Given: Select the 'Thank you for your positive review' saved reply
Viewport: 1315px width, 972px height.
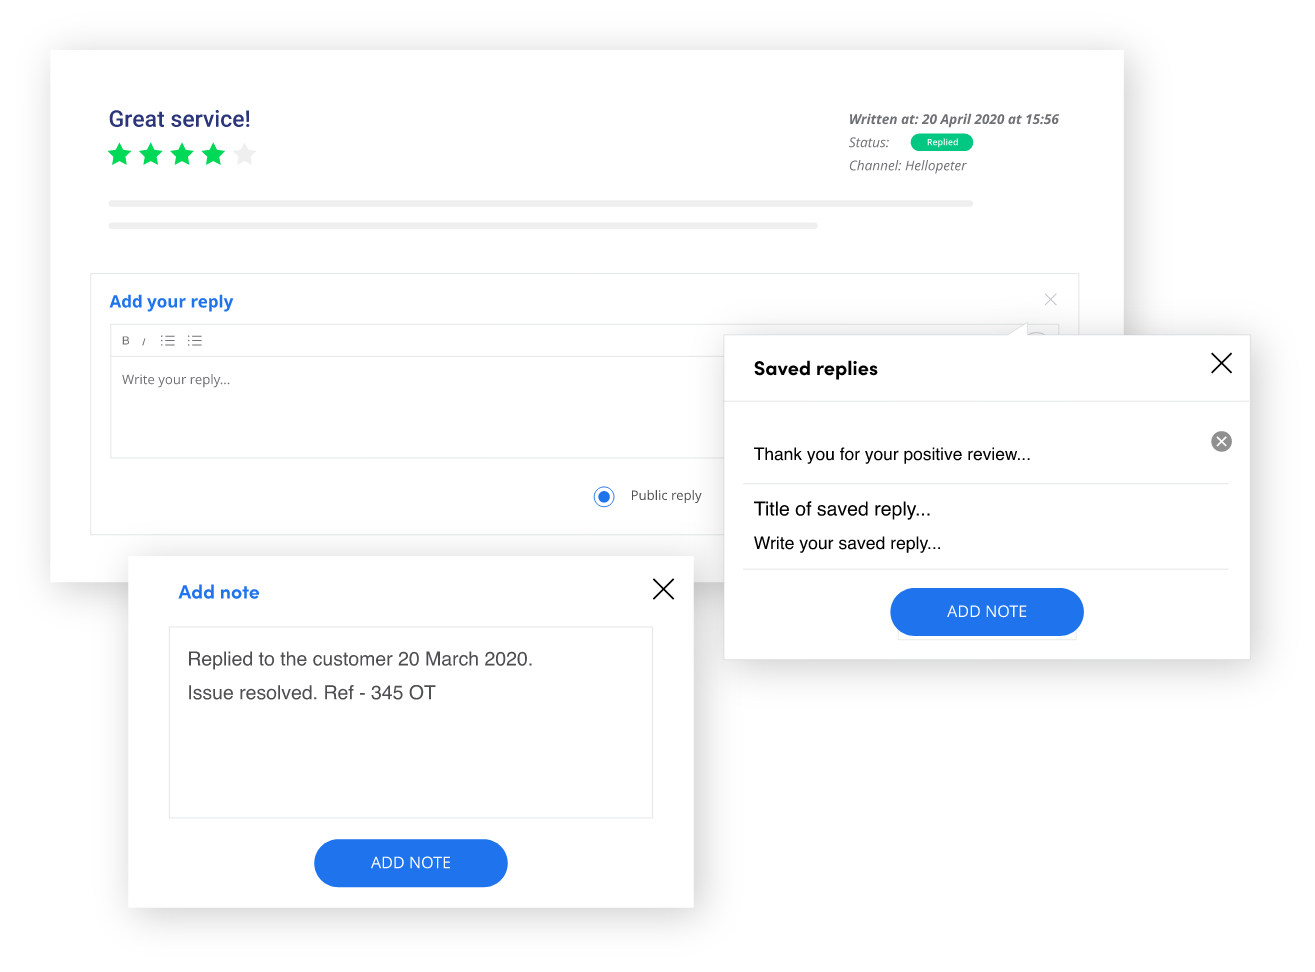Looking at the screenshot, I should pyautogui.click(x=892, y=454).
